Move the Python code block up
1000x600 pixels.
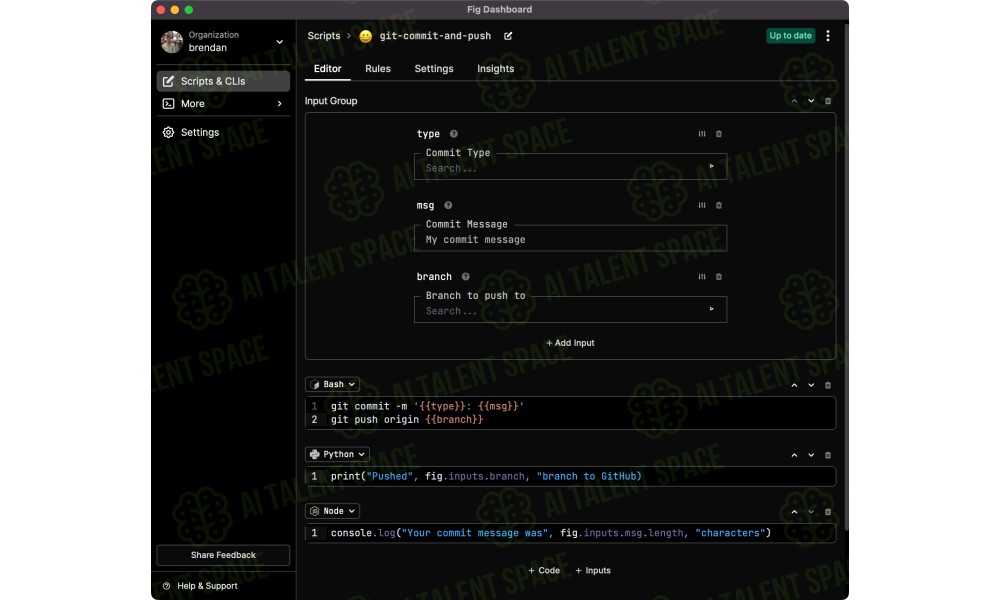(794, 455)
